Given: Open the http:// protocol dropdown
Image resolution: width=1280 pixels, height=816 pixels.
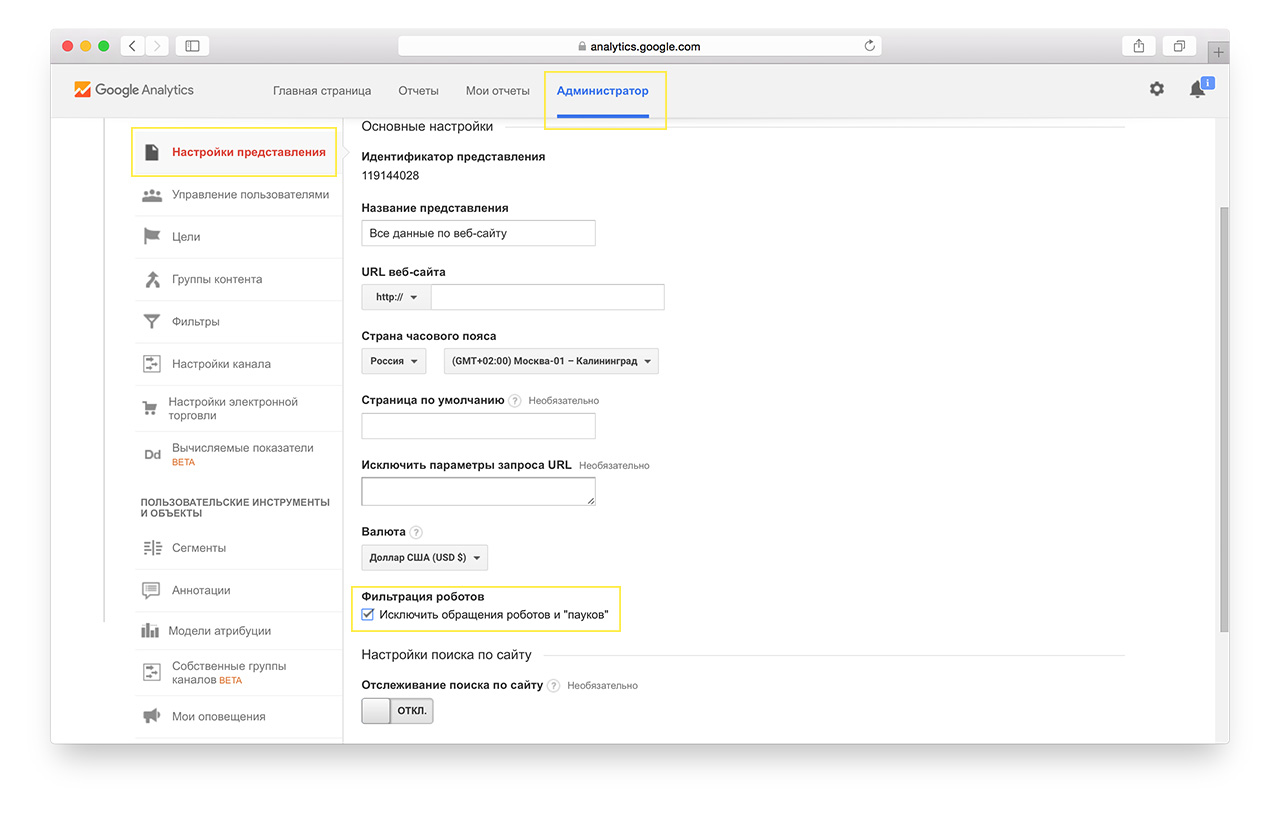Looking at the screenshot, I should point(396,297).
